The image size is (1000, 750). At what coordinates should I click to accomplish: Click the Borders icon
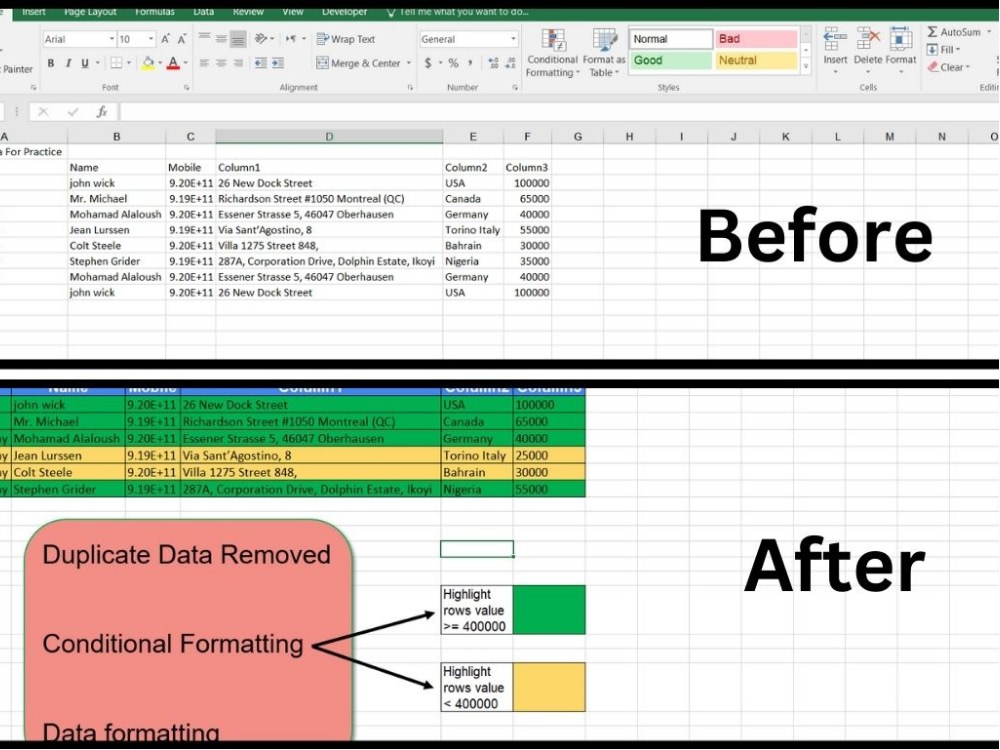coord(116,63)
